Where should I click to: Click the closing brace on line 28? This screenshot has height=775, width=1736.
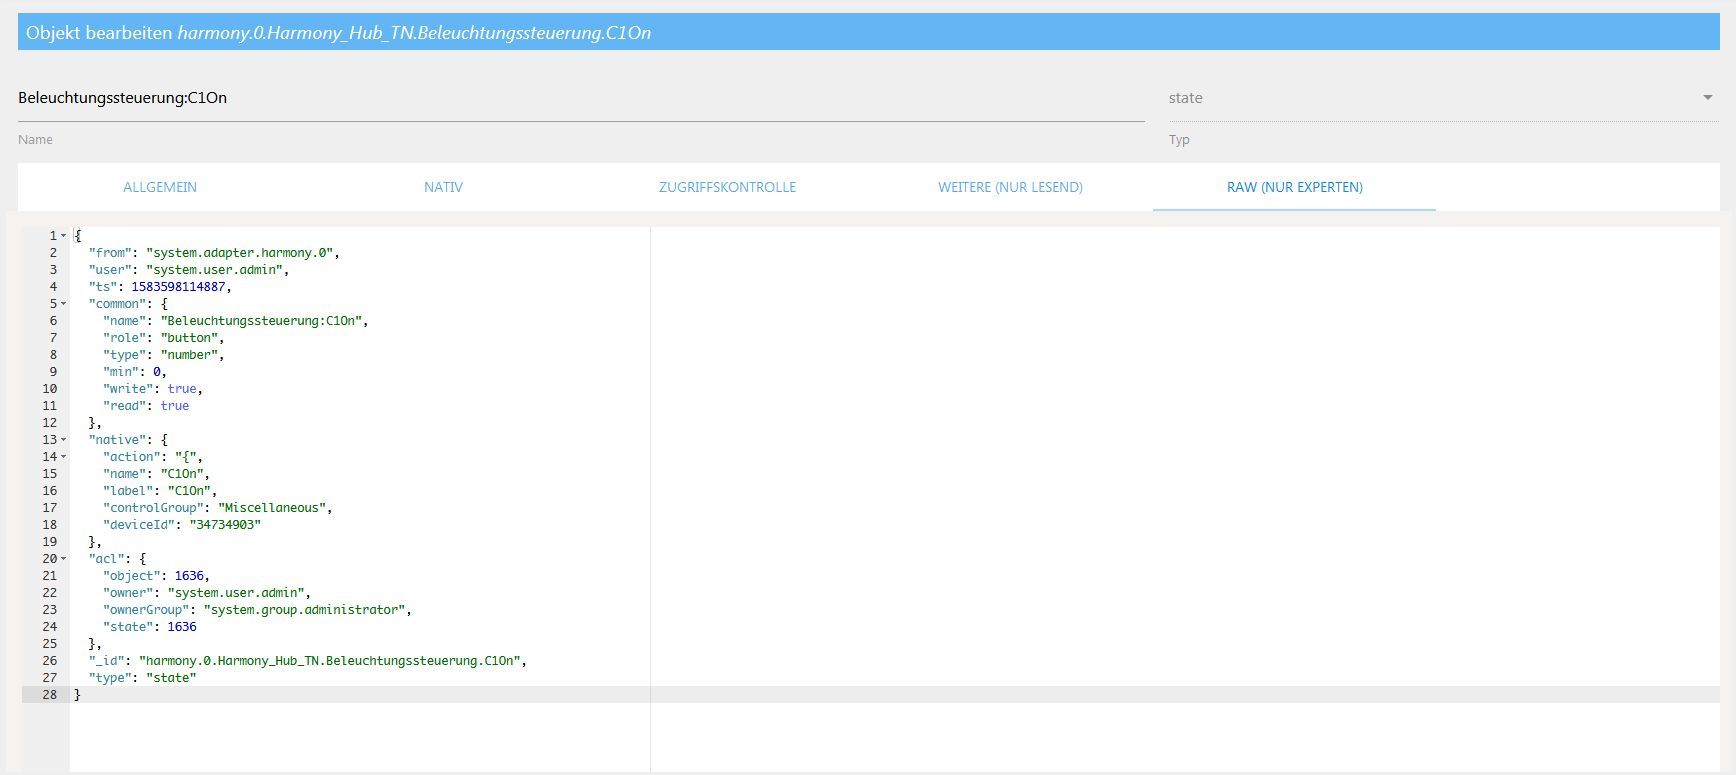(78, 695)
